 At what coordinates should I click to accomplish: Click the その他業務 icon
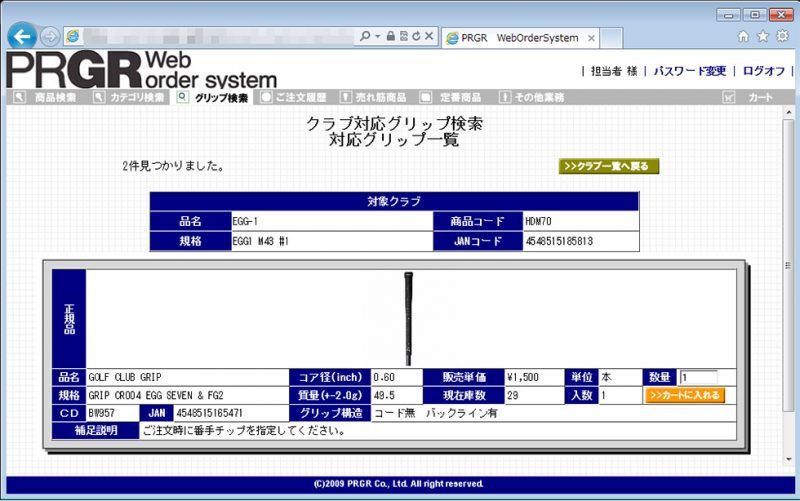point(505,97)
